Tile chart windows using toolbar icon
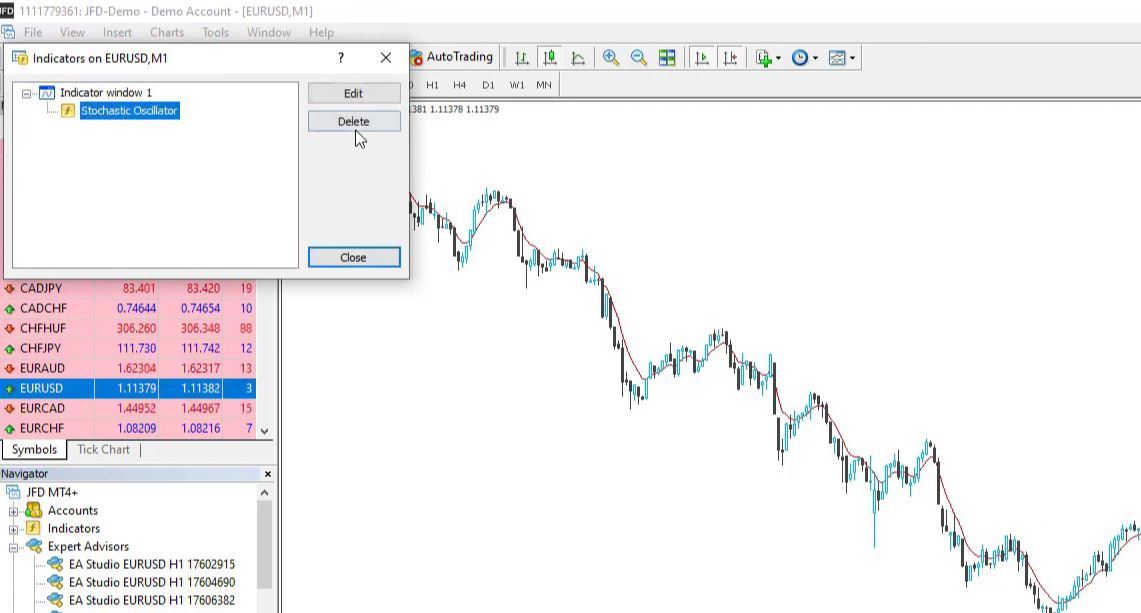 tap(667, 57)
